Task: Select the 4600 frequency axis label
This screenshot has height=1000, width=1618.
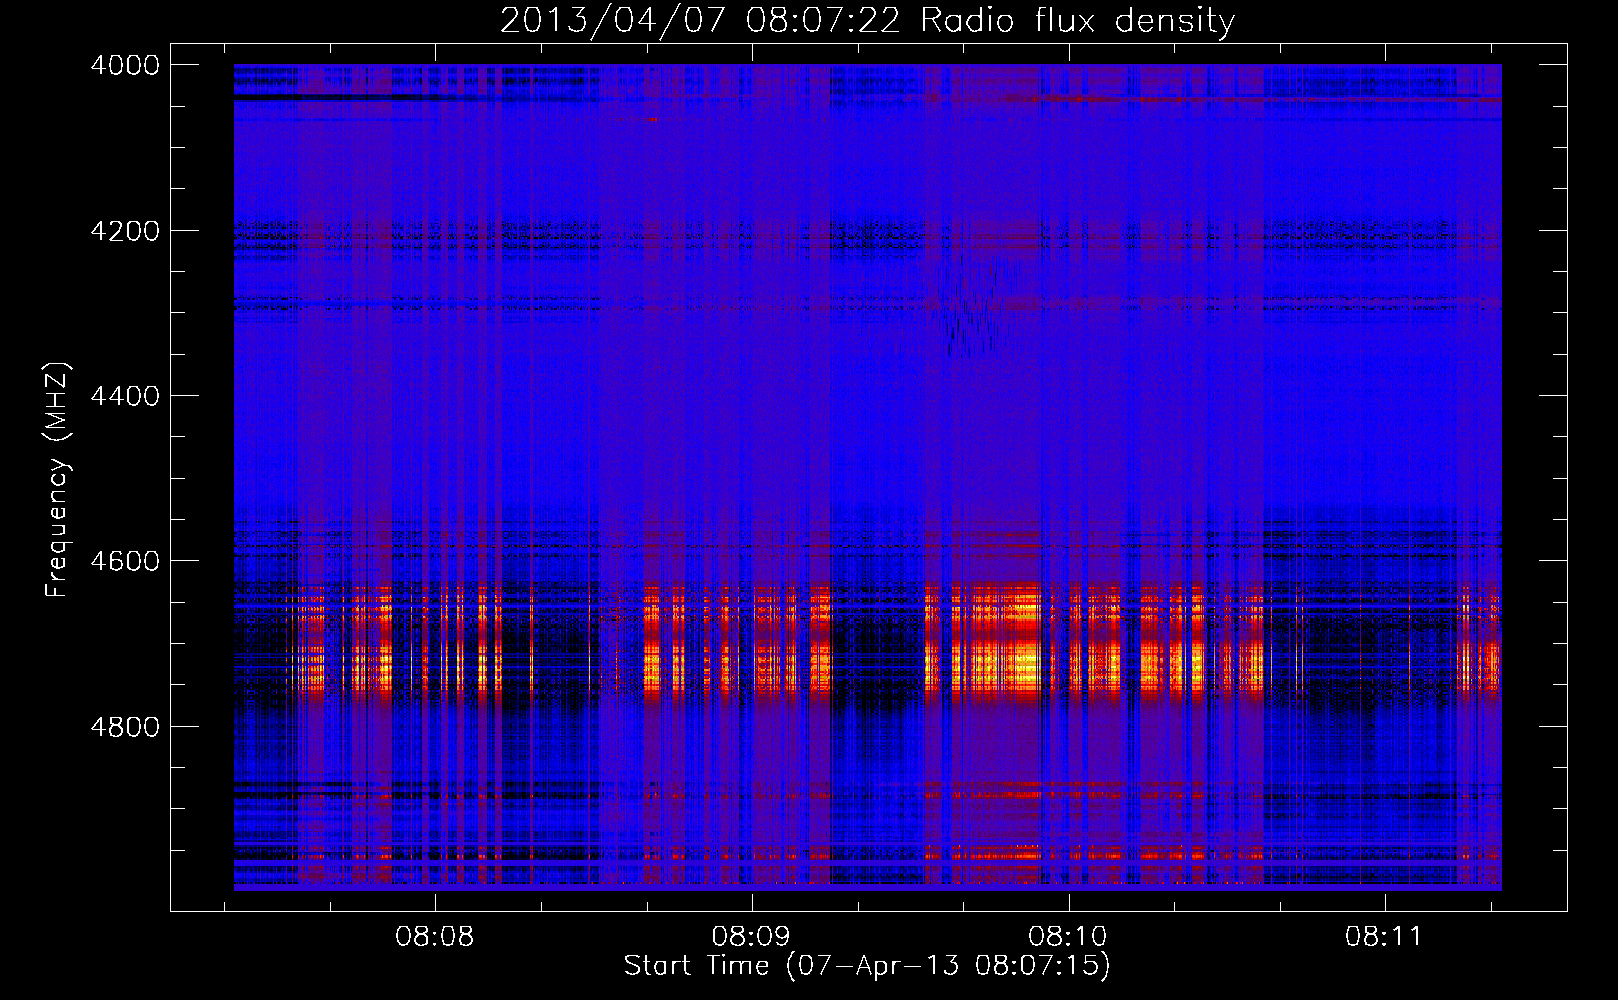Action: pyautogui.click(x=125, y=561)
